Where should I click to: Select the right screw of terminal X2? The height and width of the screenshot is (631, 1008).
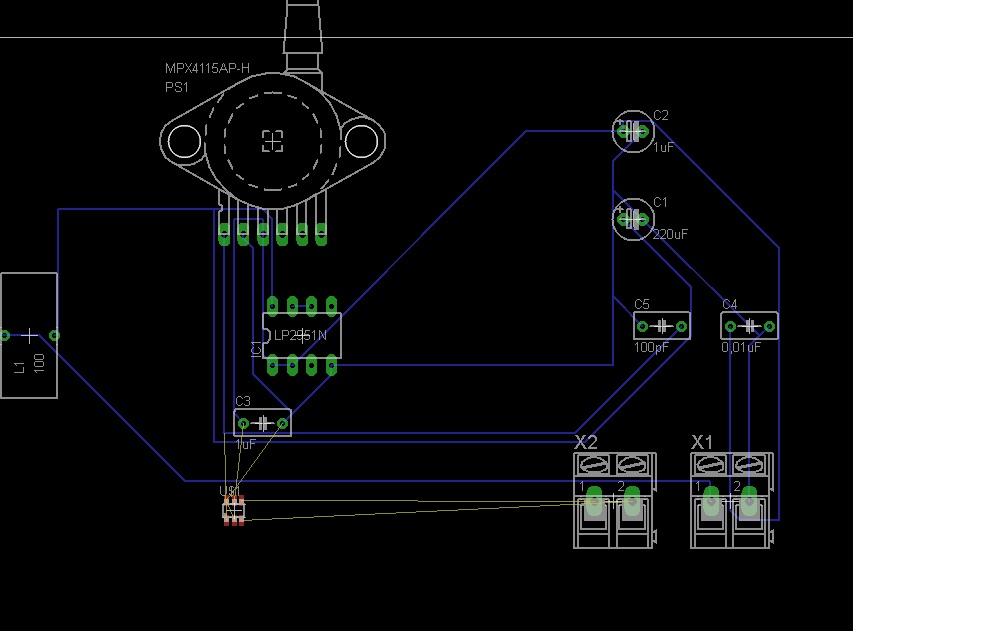631,463
